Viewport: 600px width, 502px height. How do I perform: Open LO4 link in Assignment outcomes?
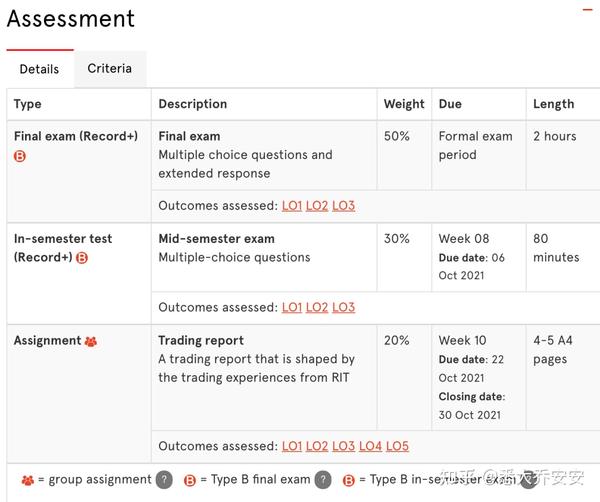pyautogui.click(x=370, y=446)
